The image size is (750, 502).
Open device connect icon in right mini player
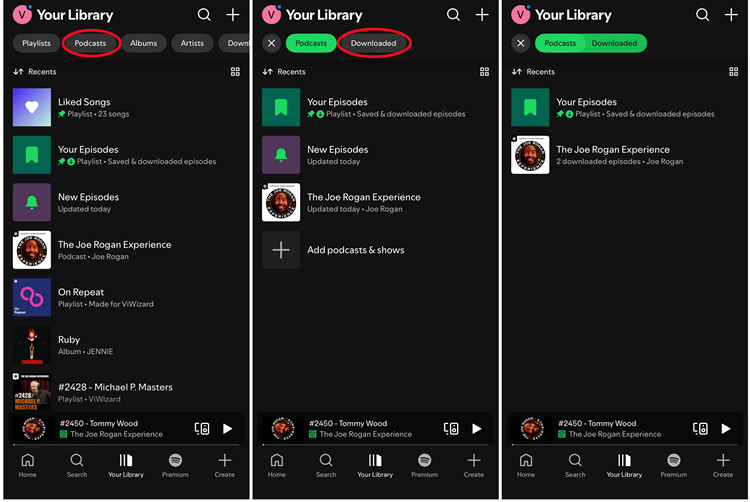click(x=700, y=428)
